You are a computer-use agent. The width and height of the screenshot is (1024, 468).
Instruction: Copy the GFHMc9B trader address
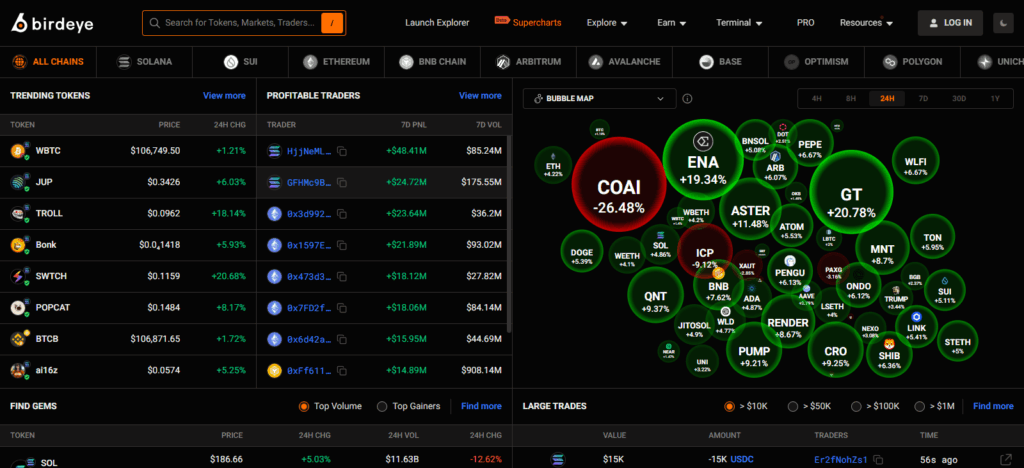342,182
